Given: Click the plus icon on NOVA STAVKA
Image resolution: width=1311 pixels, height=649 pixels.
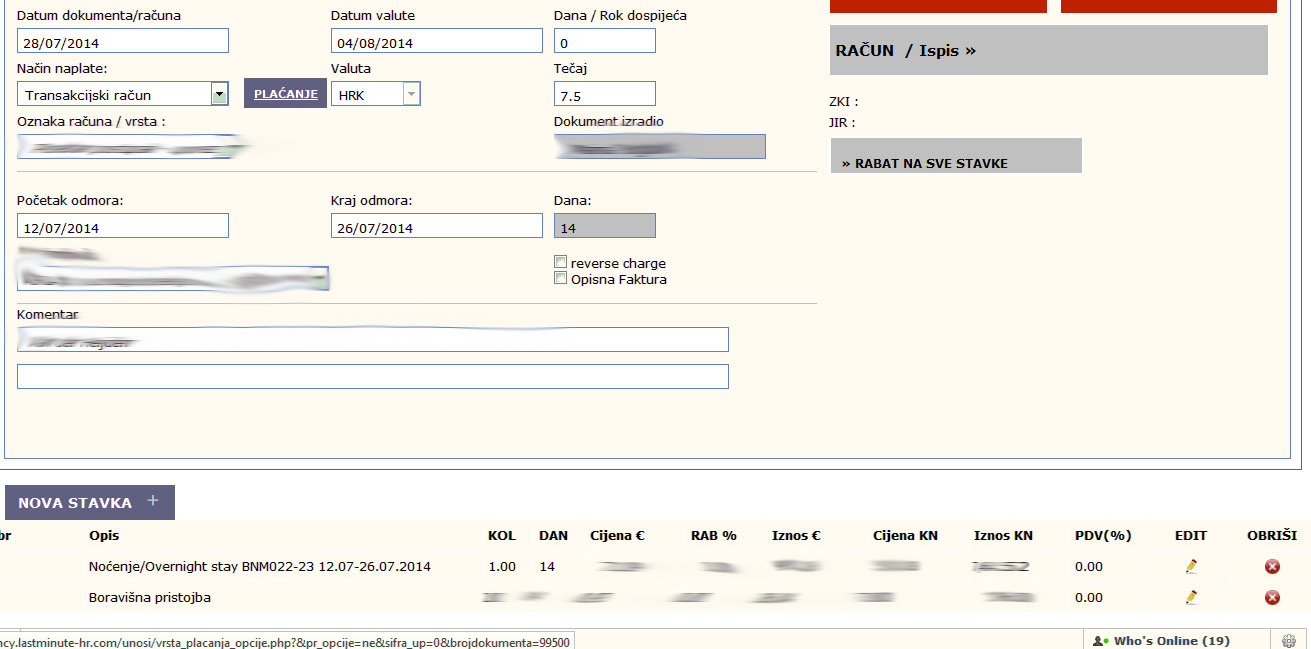Looking at the screenshot, I should [x=153, y=501].
